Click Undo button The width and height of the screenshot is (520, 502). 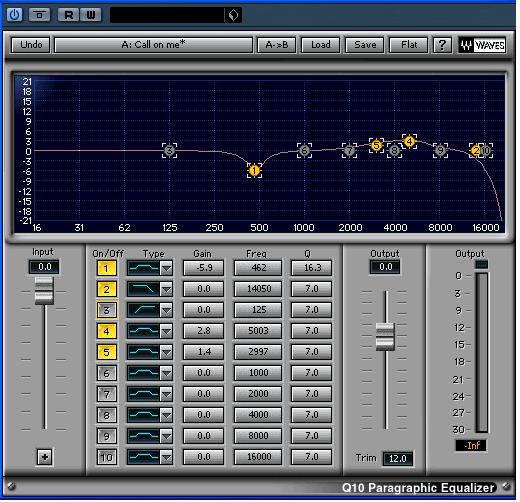pyautogui.click(x=31, y=45)
